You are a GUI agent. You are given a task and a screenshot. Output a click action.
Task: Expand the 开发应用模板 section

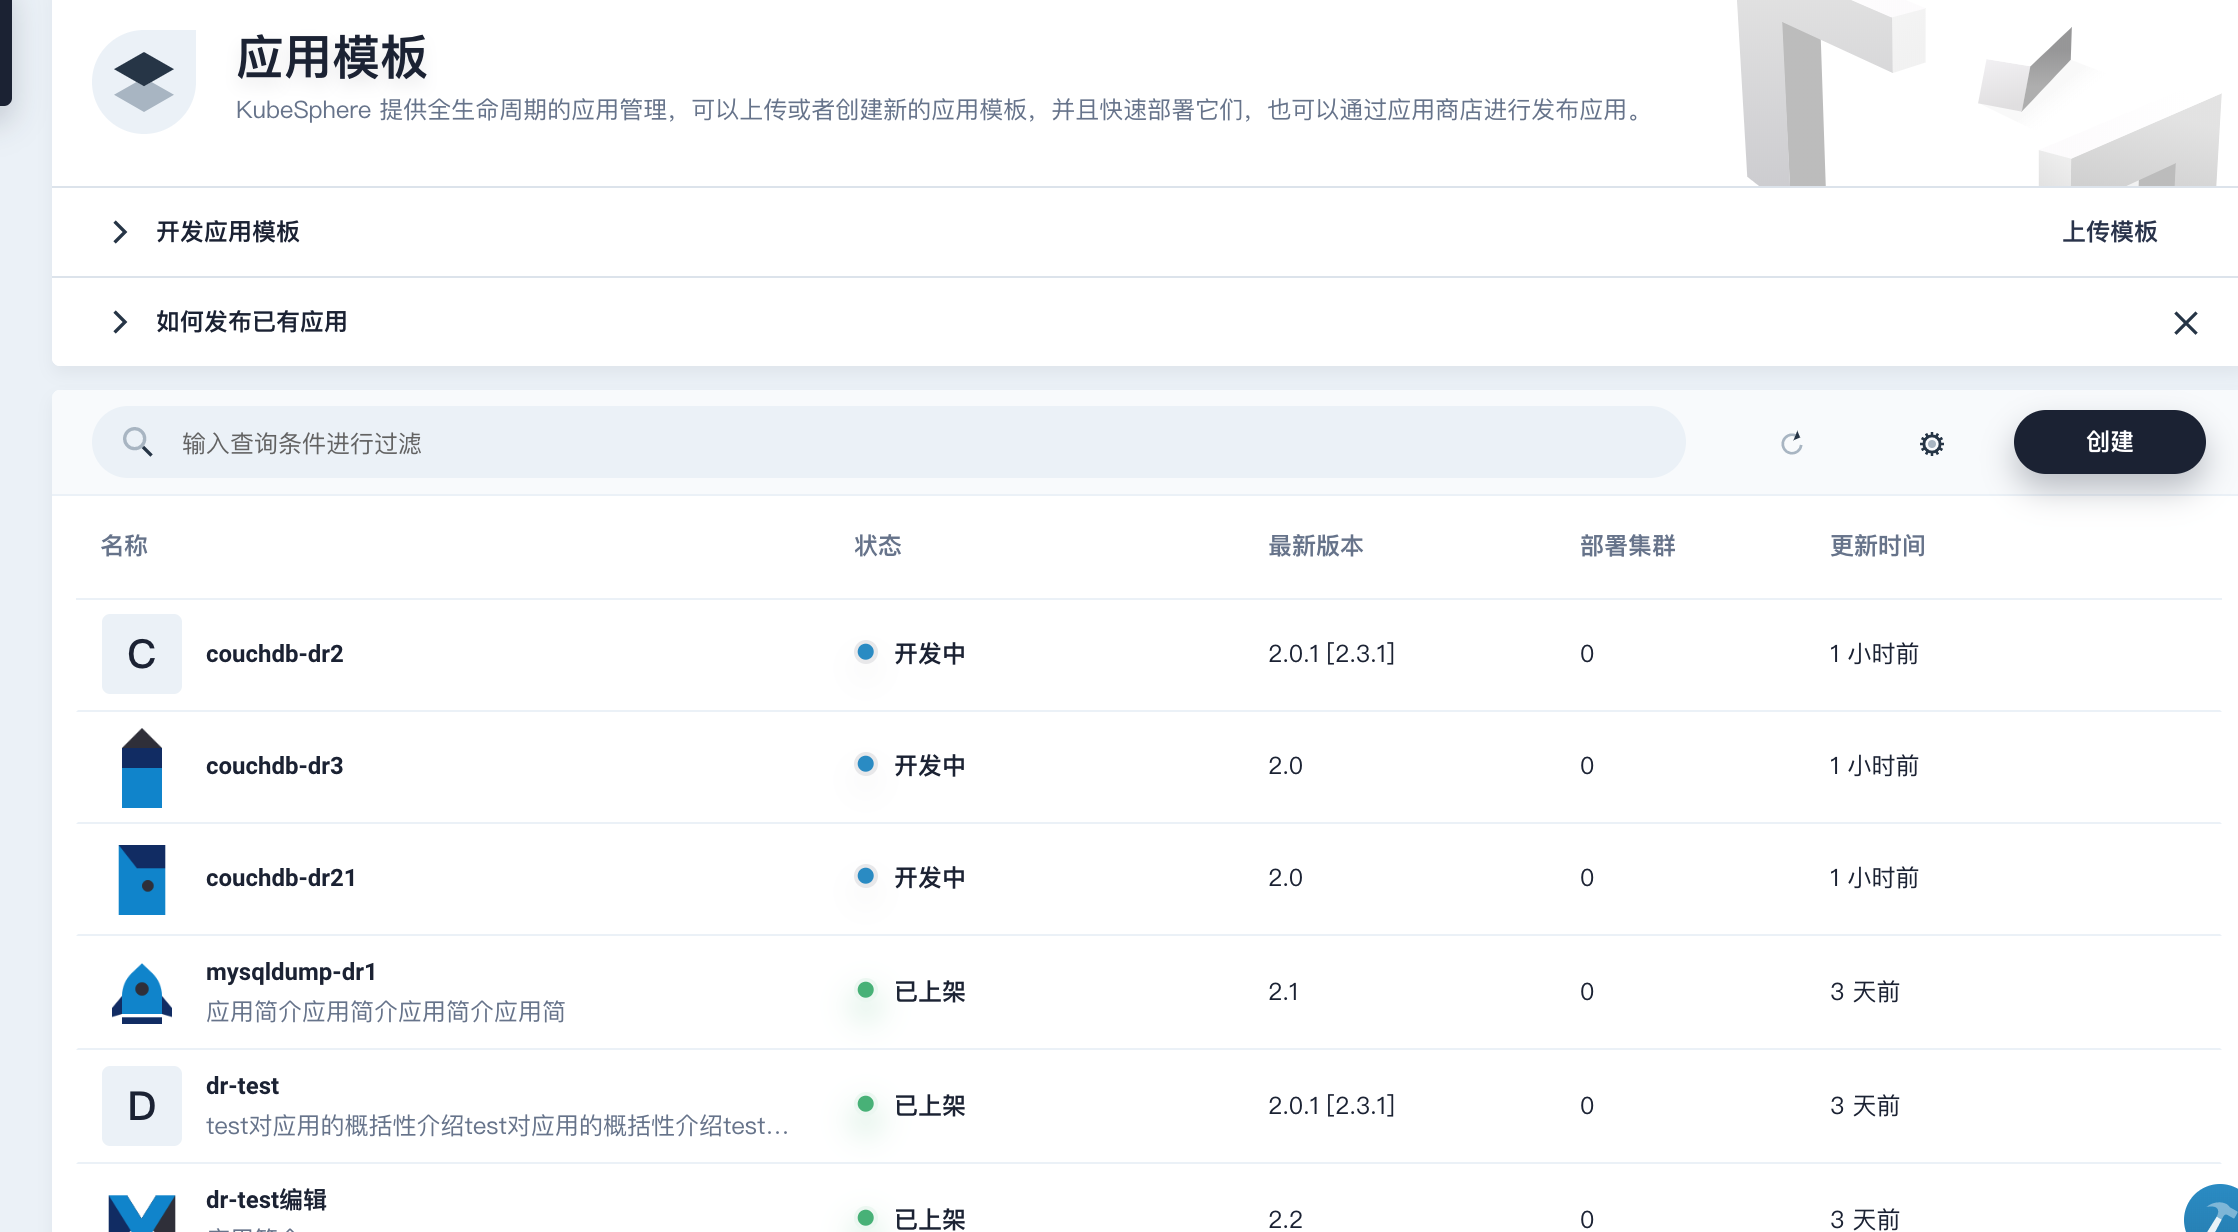(x=119, y=232)
